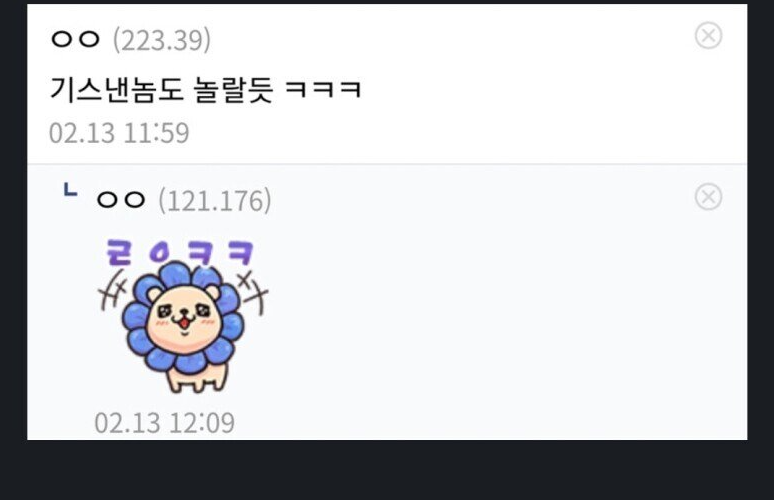Click the IP label (223.39)
Viewport: 774px width, 500px height.
coord(162,40)
